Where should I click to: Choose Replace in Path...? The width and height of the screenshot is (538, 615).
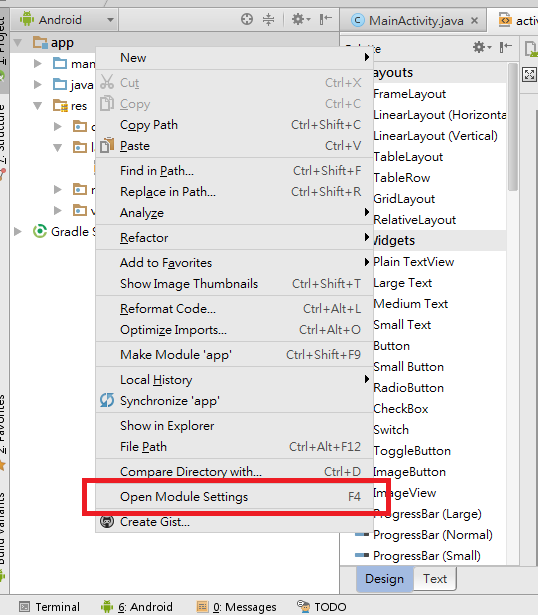click(234, 192)
